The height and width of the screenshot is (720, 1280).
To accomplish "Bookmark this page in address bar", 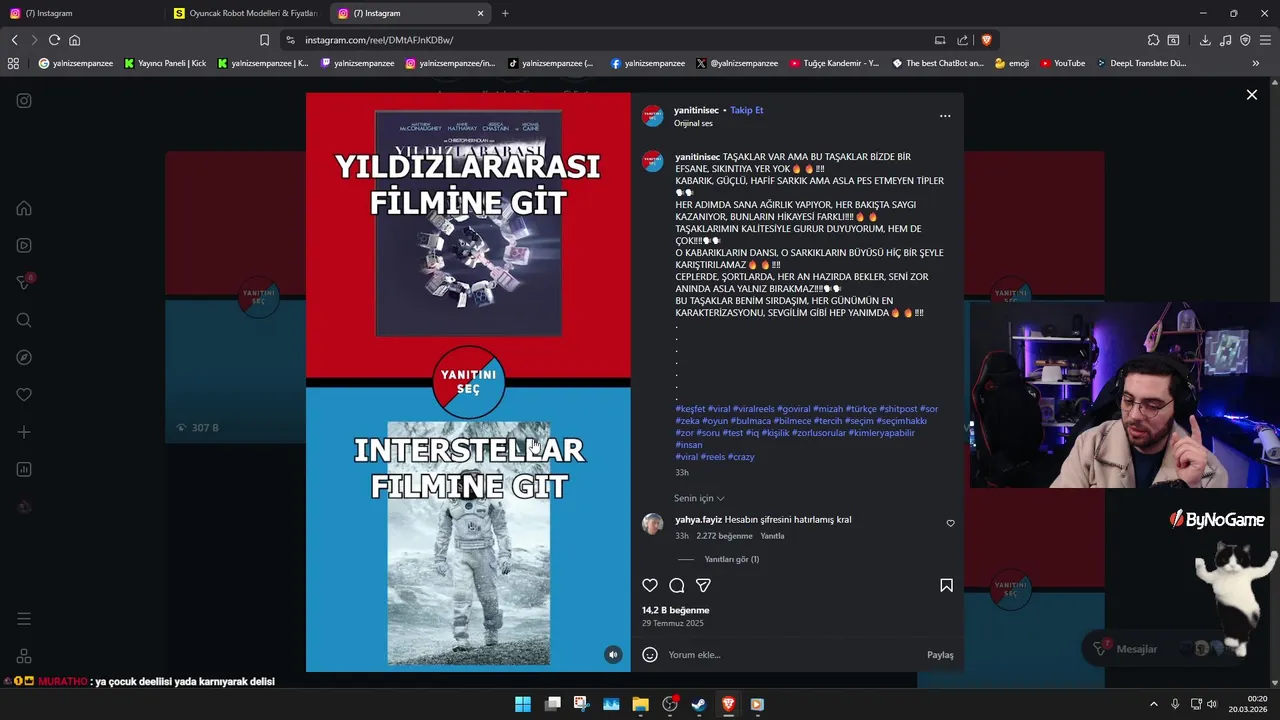I will 264,40.
